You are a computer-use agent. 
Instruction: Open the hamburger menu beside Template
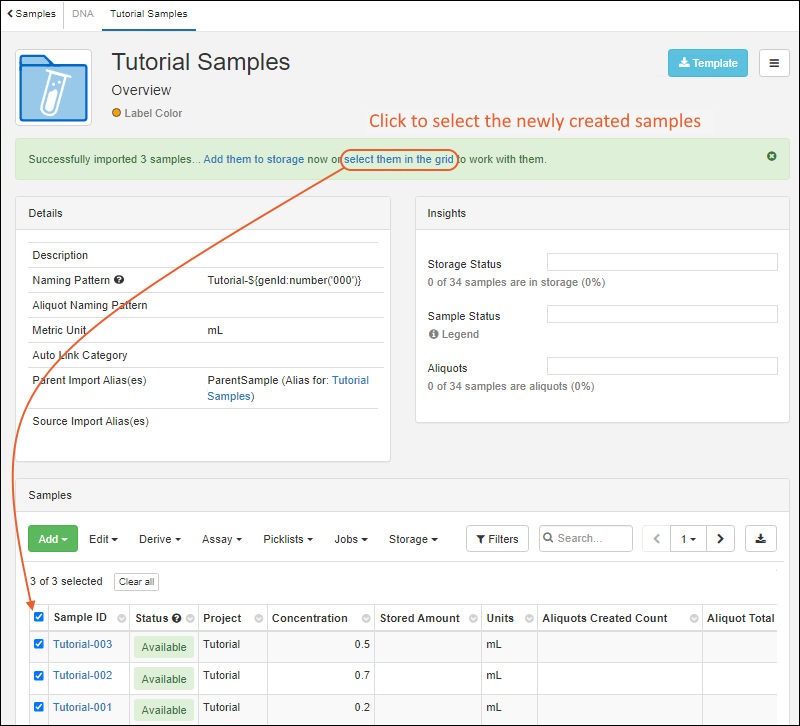click(x=774, y=63)
